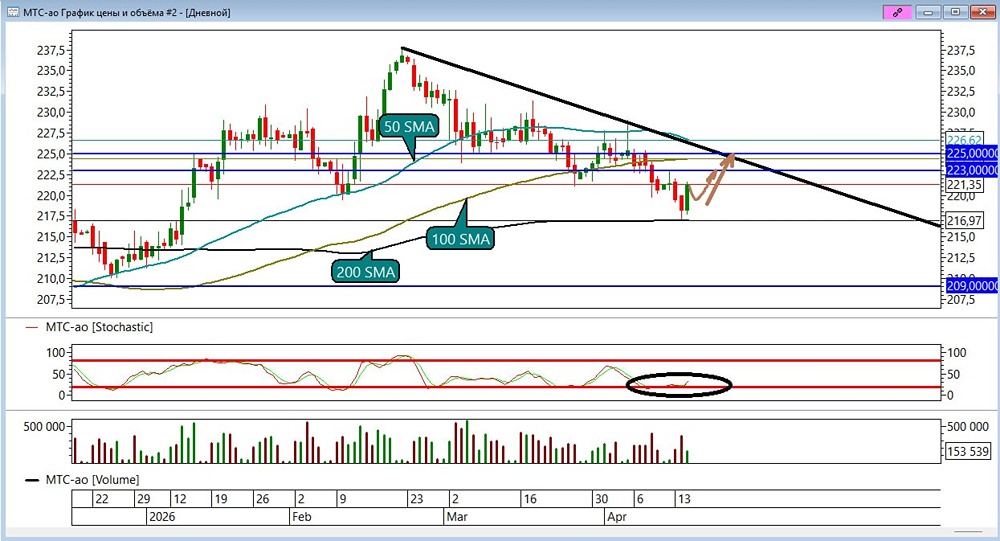The height and width of the screenshot is (541, 1000).
Task: Click the Feb month label
Action: click(x=302, y=517)
